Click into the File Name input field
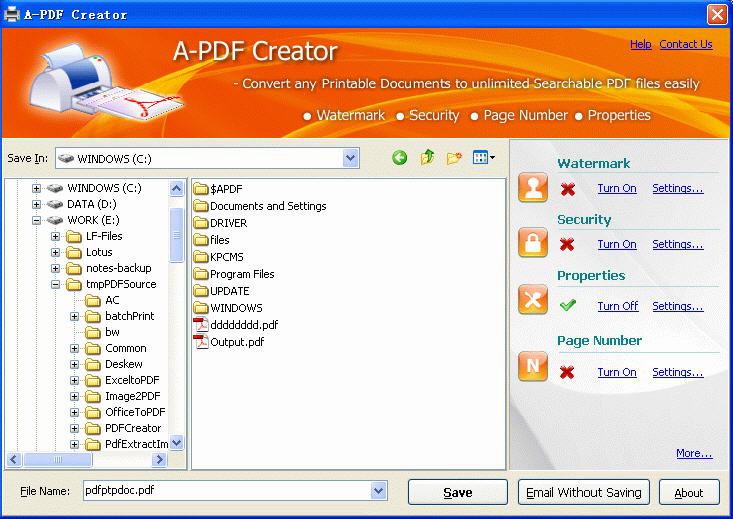Screen dimensions: 733x519 (x=227, y=491)
